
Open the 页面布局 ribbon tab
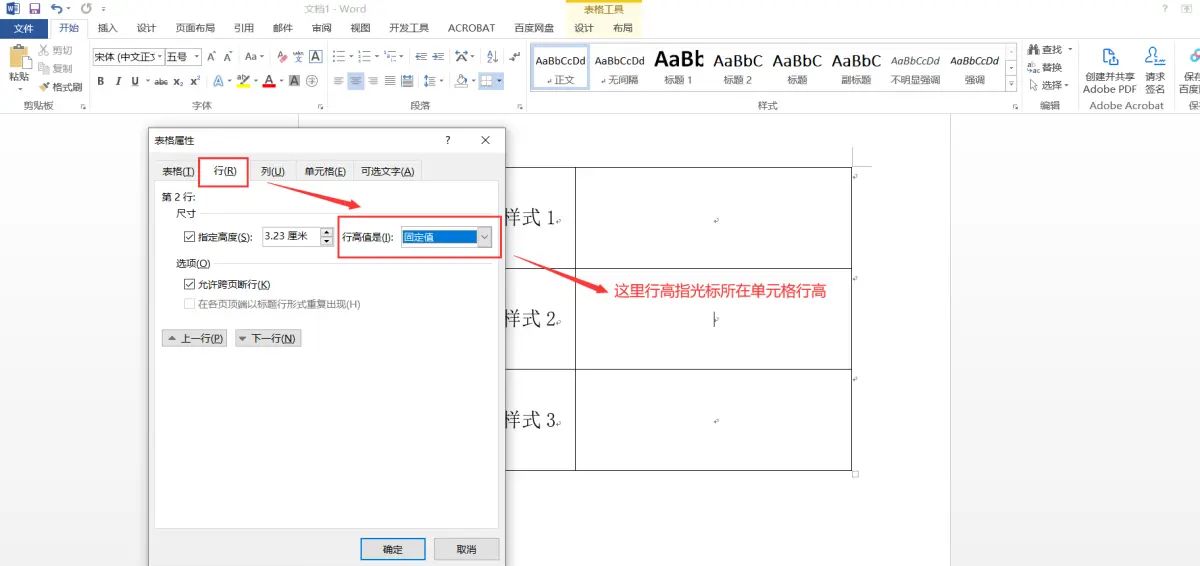pos(195,28)
